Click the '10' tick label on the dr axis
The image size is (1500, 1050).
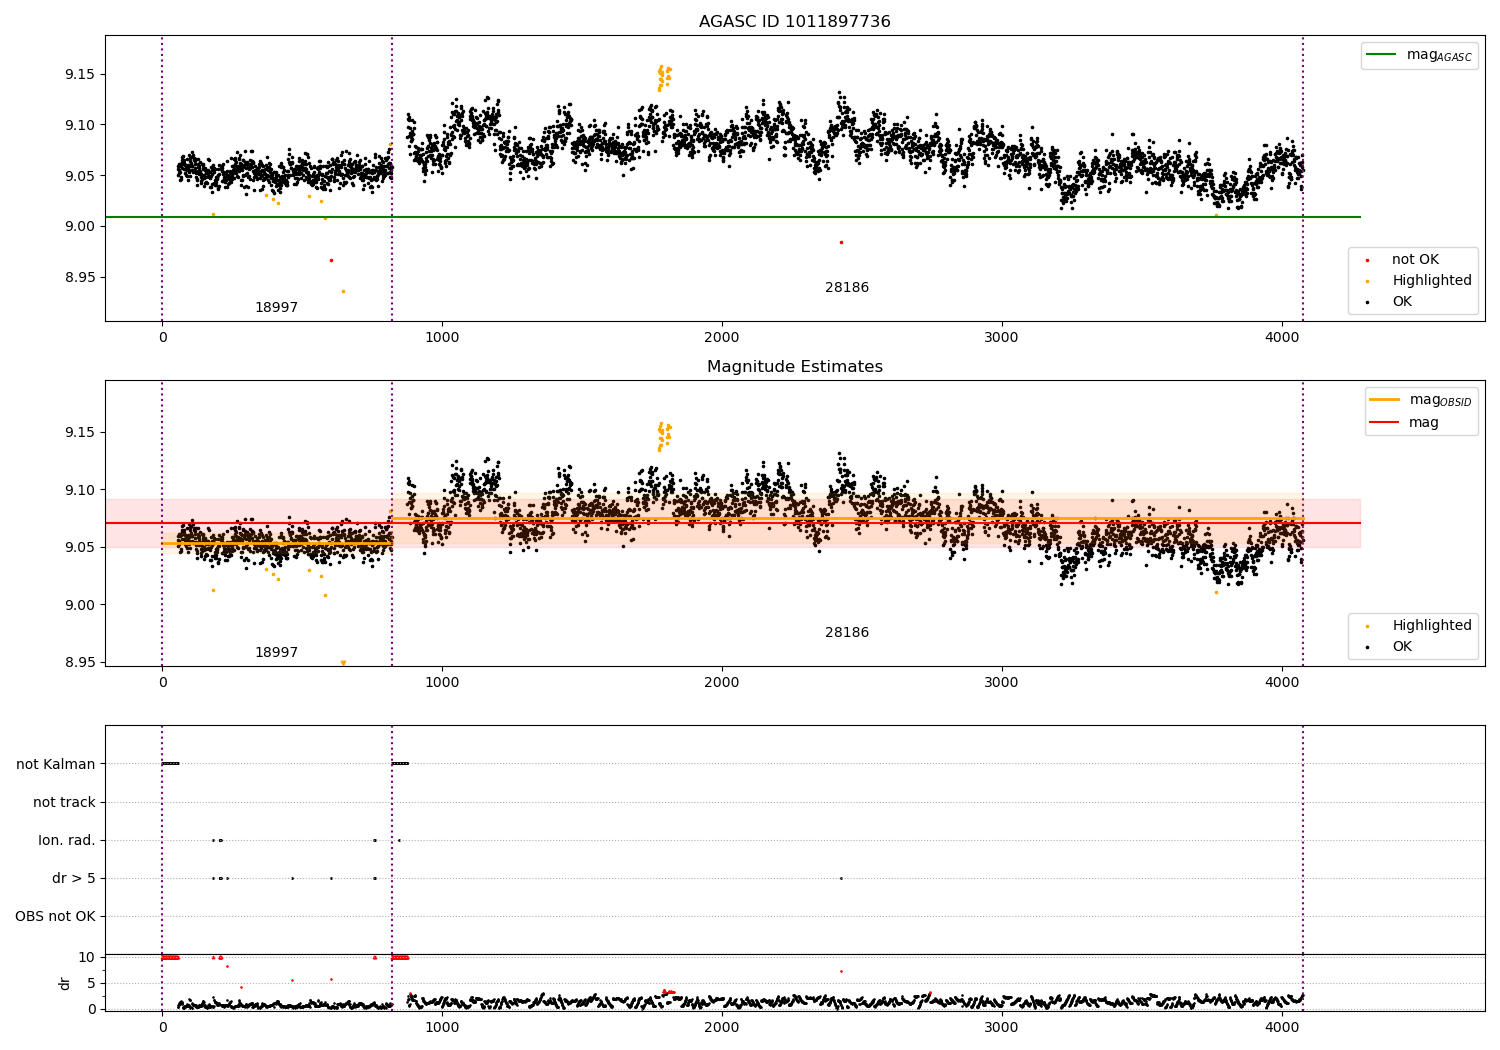(87, 957)
